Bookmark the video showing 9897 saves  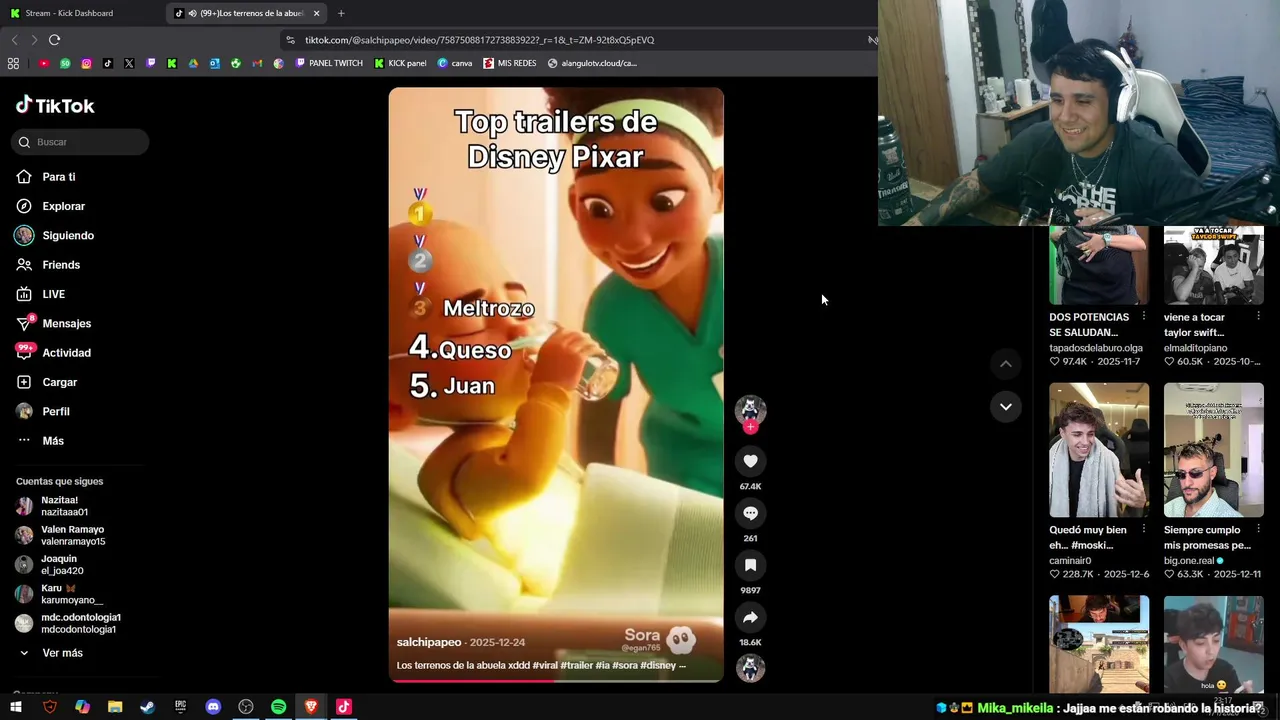(750, 565)
